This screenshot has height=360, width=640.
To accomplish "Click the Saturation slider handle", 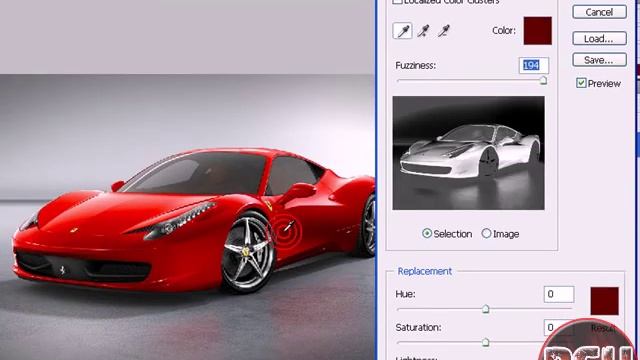I will click(485, 342).
